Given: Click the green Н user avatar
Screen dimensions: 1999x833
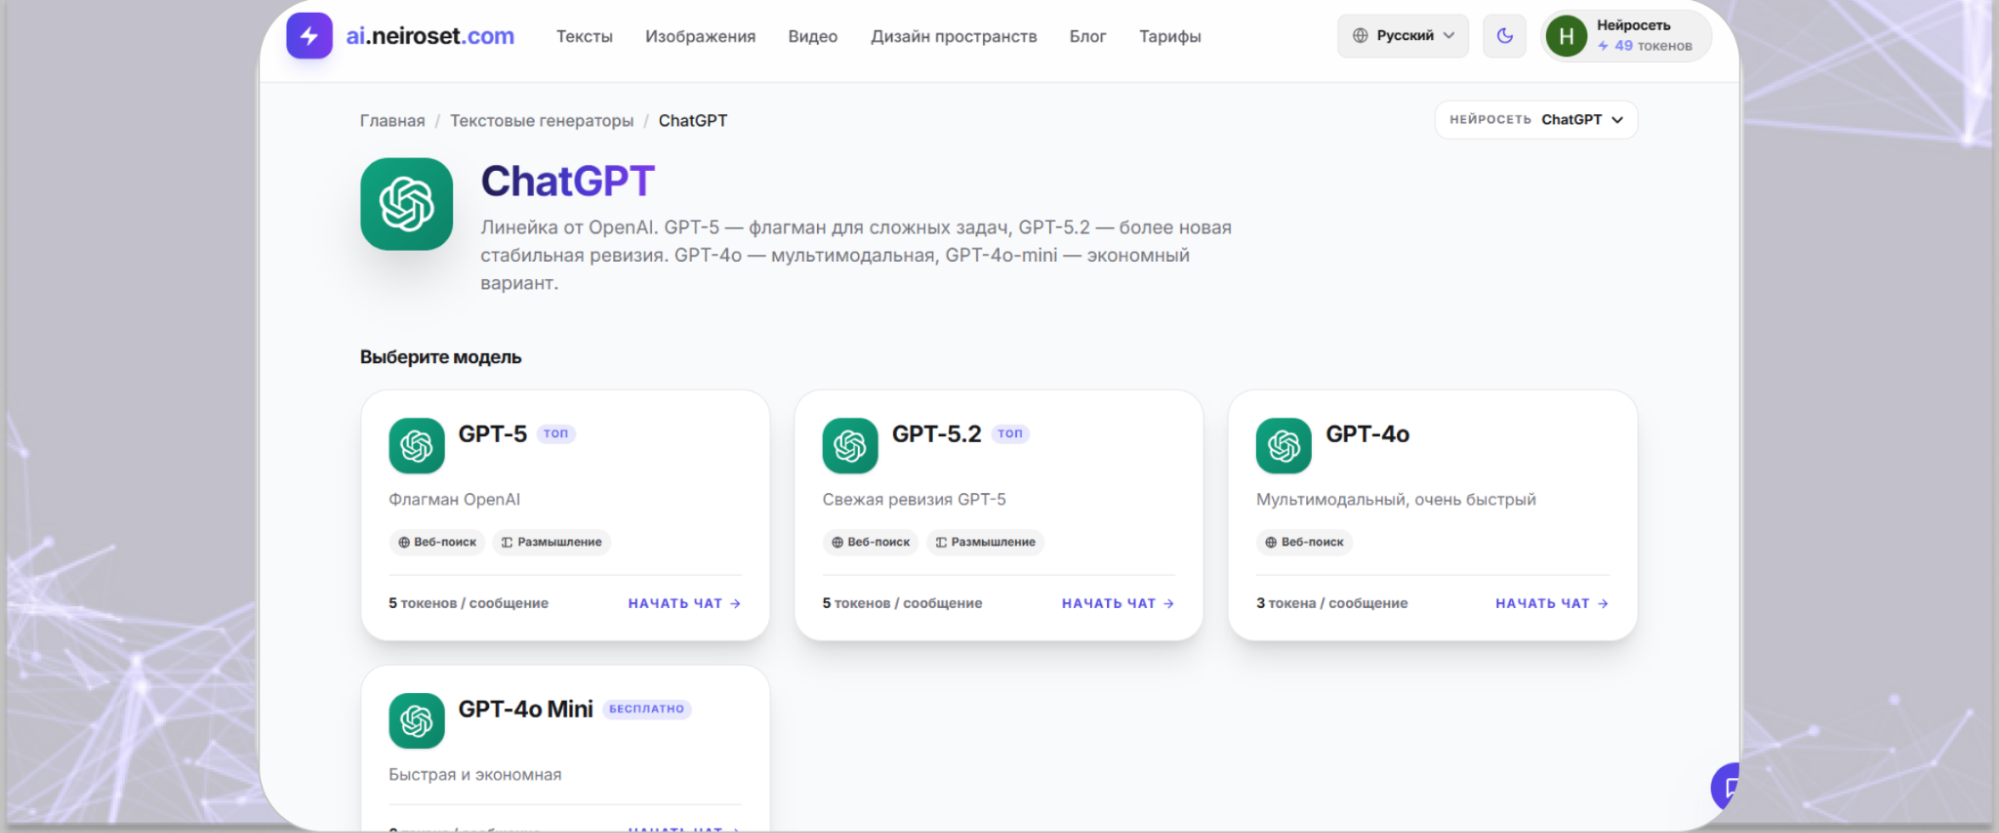Looking at the screenshot, I should (x=1566, y=37).
